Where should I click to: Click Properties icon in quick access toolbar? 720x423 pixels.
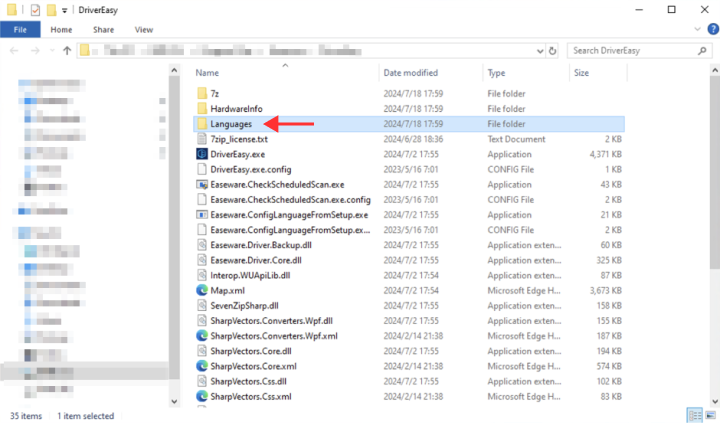click(x=35, y=9)
